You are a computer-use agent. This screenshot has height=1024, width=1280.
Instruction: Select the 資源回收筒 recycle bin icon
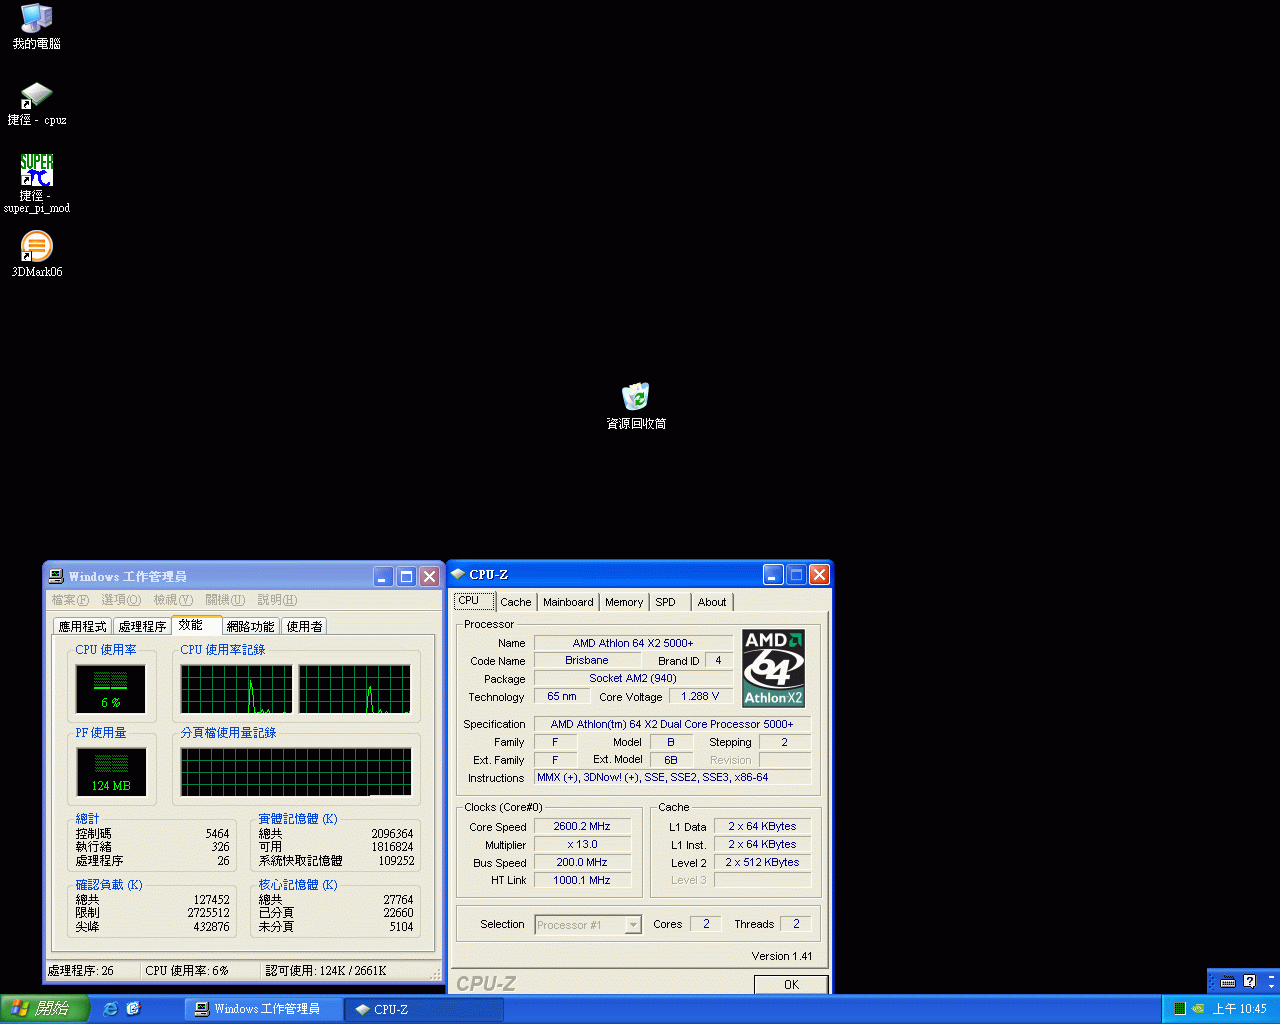point(636,406)
